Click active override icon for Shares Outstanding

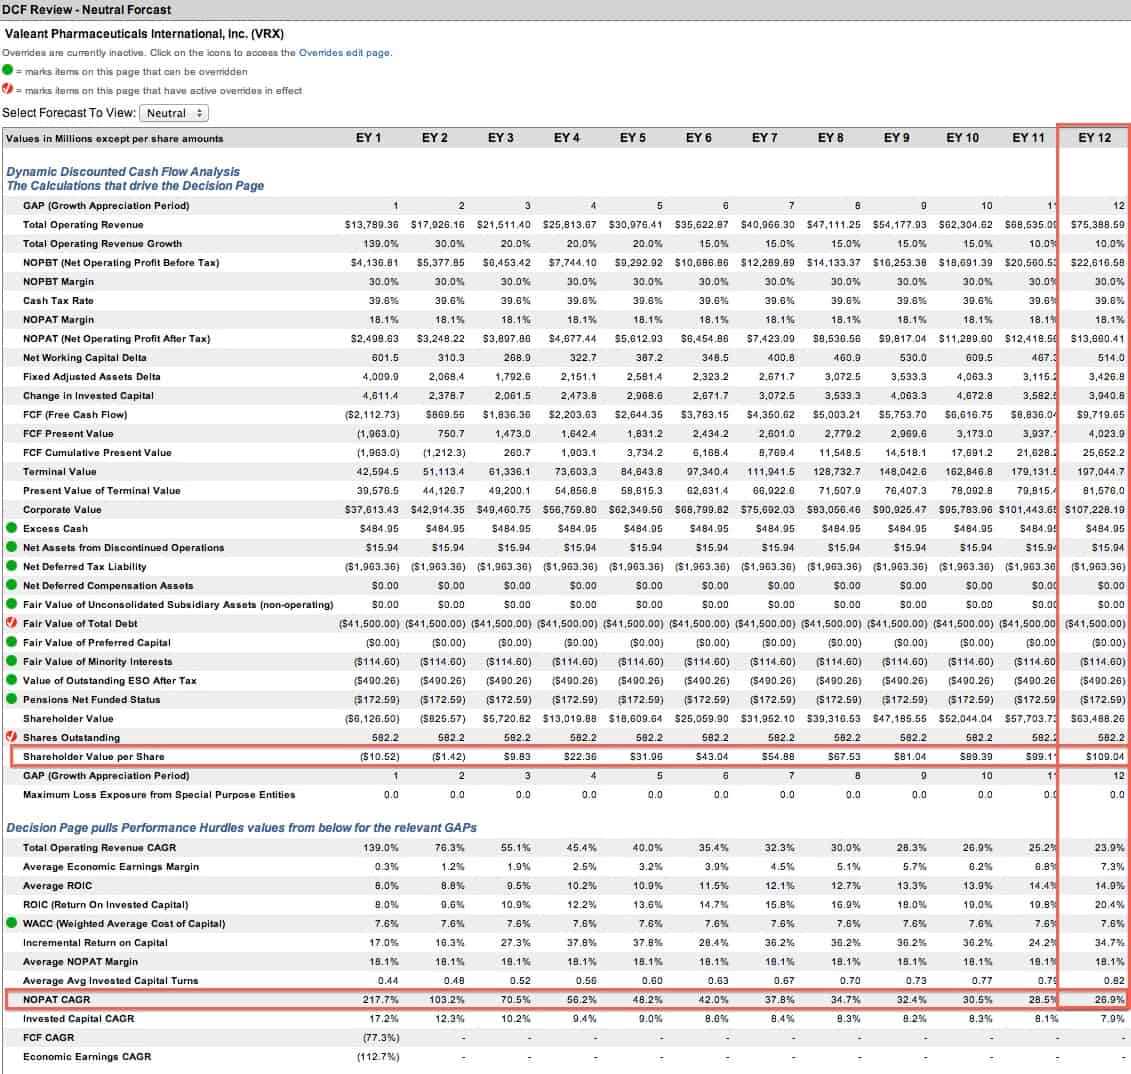pyautogui.click(x=12, y=736)
